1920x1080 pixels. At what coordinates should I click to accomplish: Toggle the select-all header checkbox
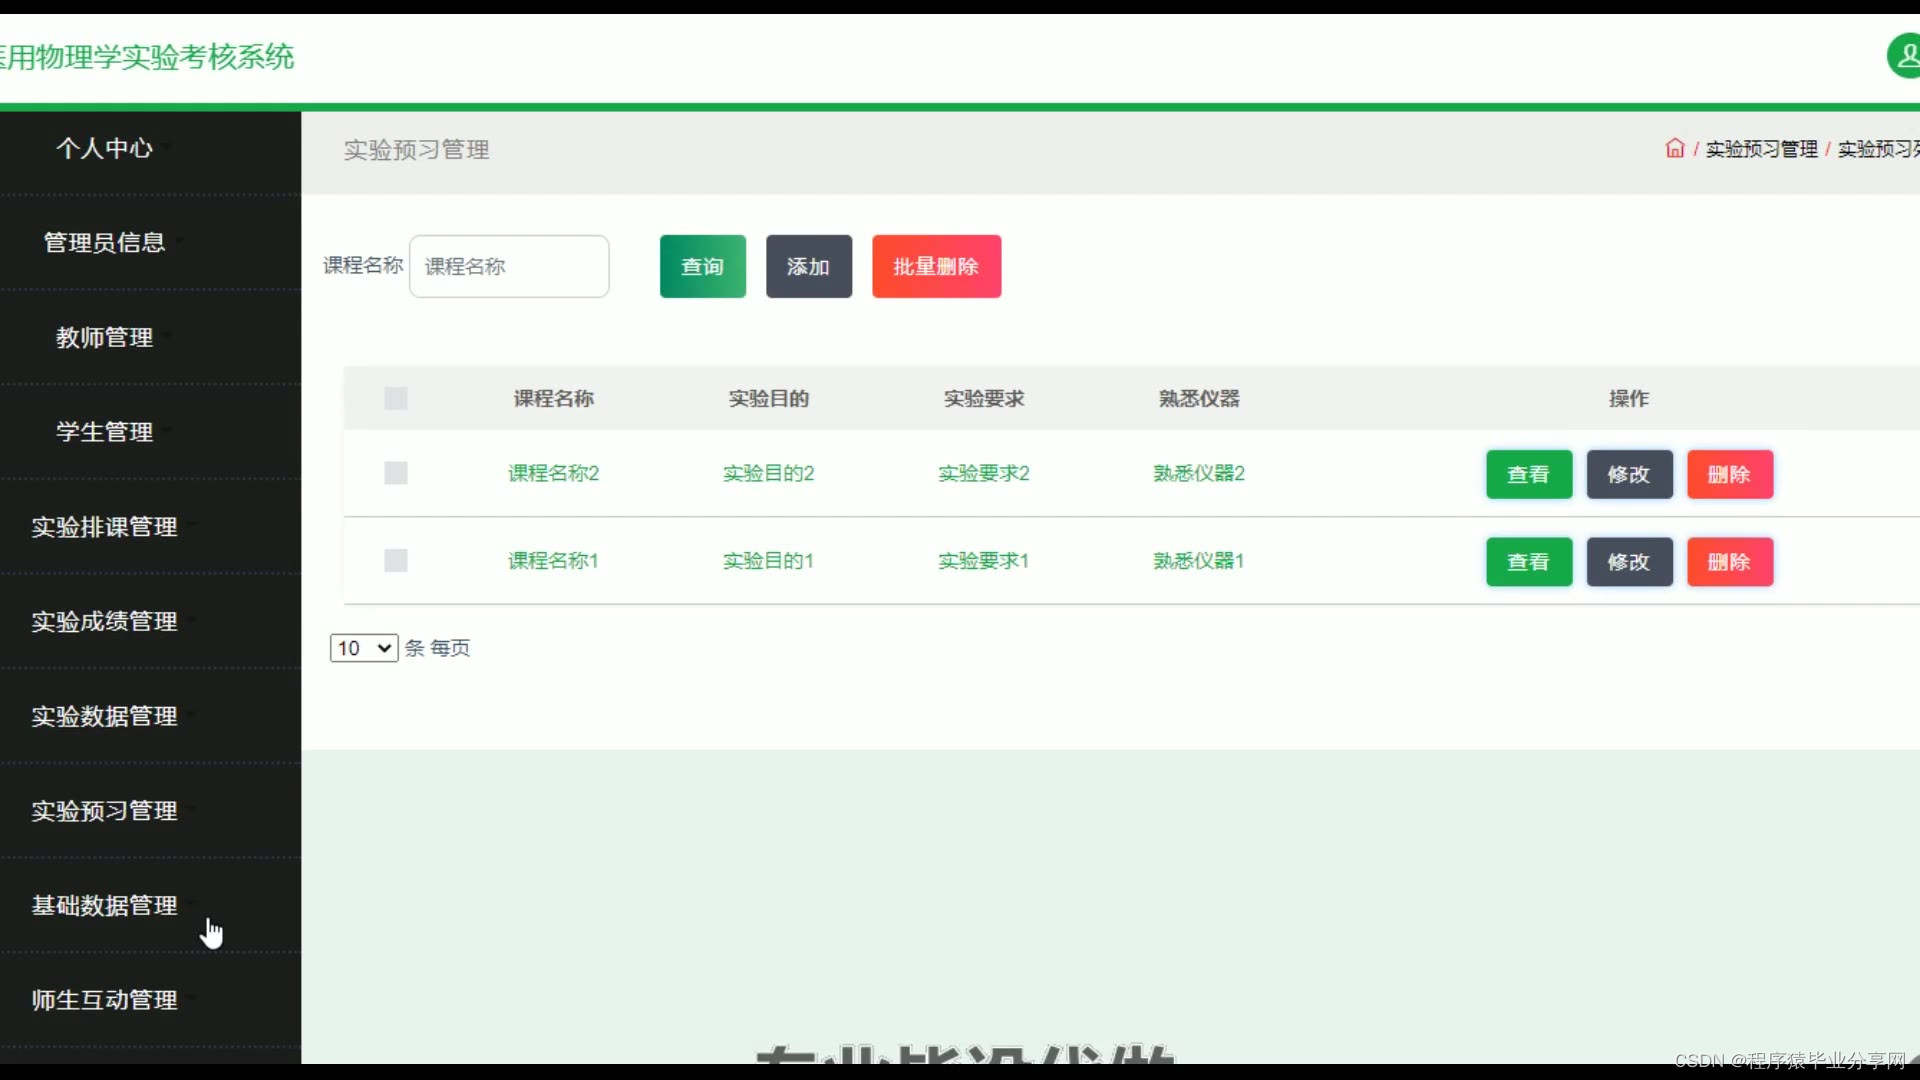(x=396, y=399)
